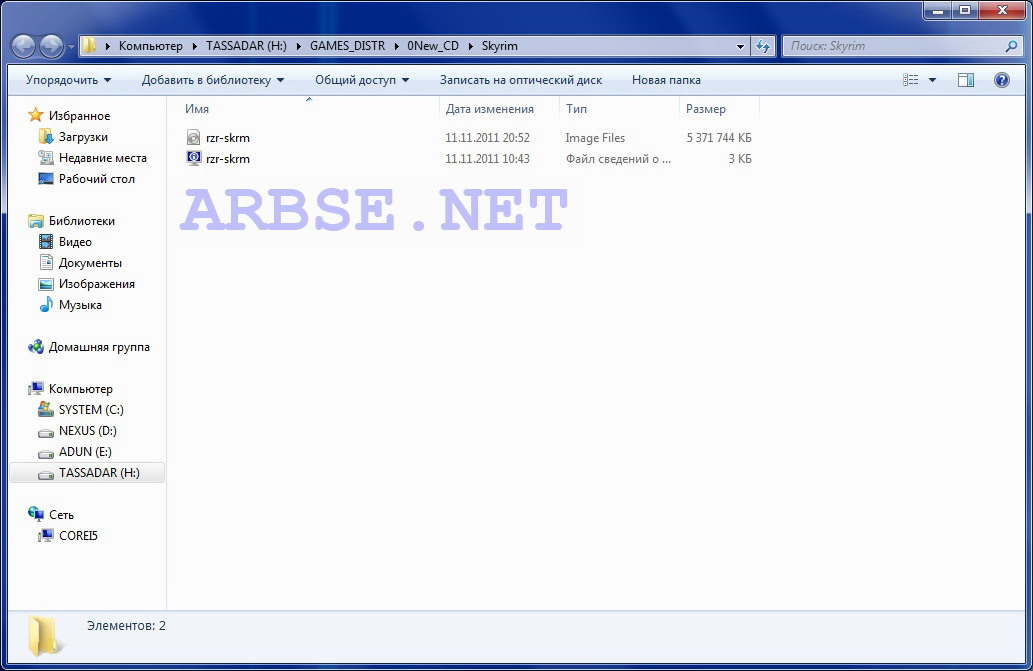Go forward with the Forward arrow button

(51, 46)
